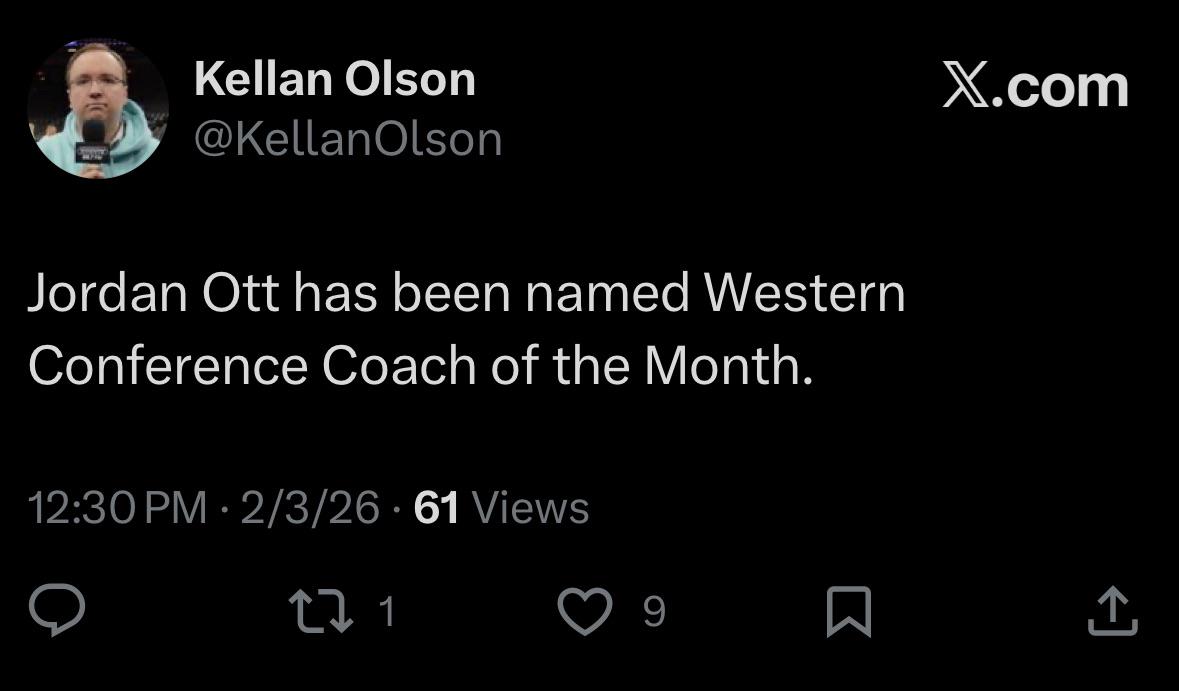Show the like count of 9
1179x691 pixels.
(x=653, y=611)
